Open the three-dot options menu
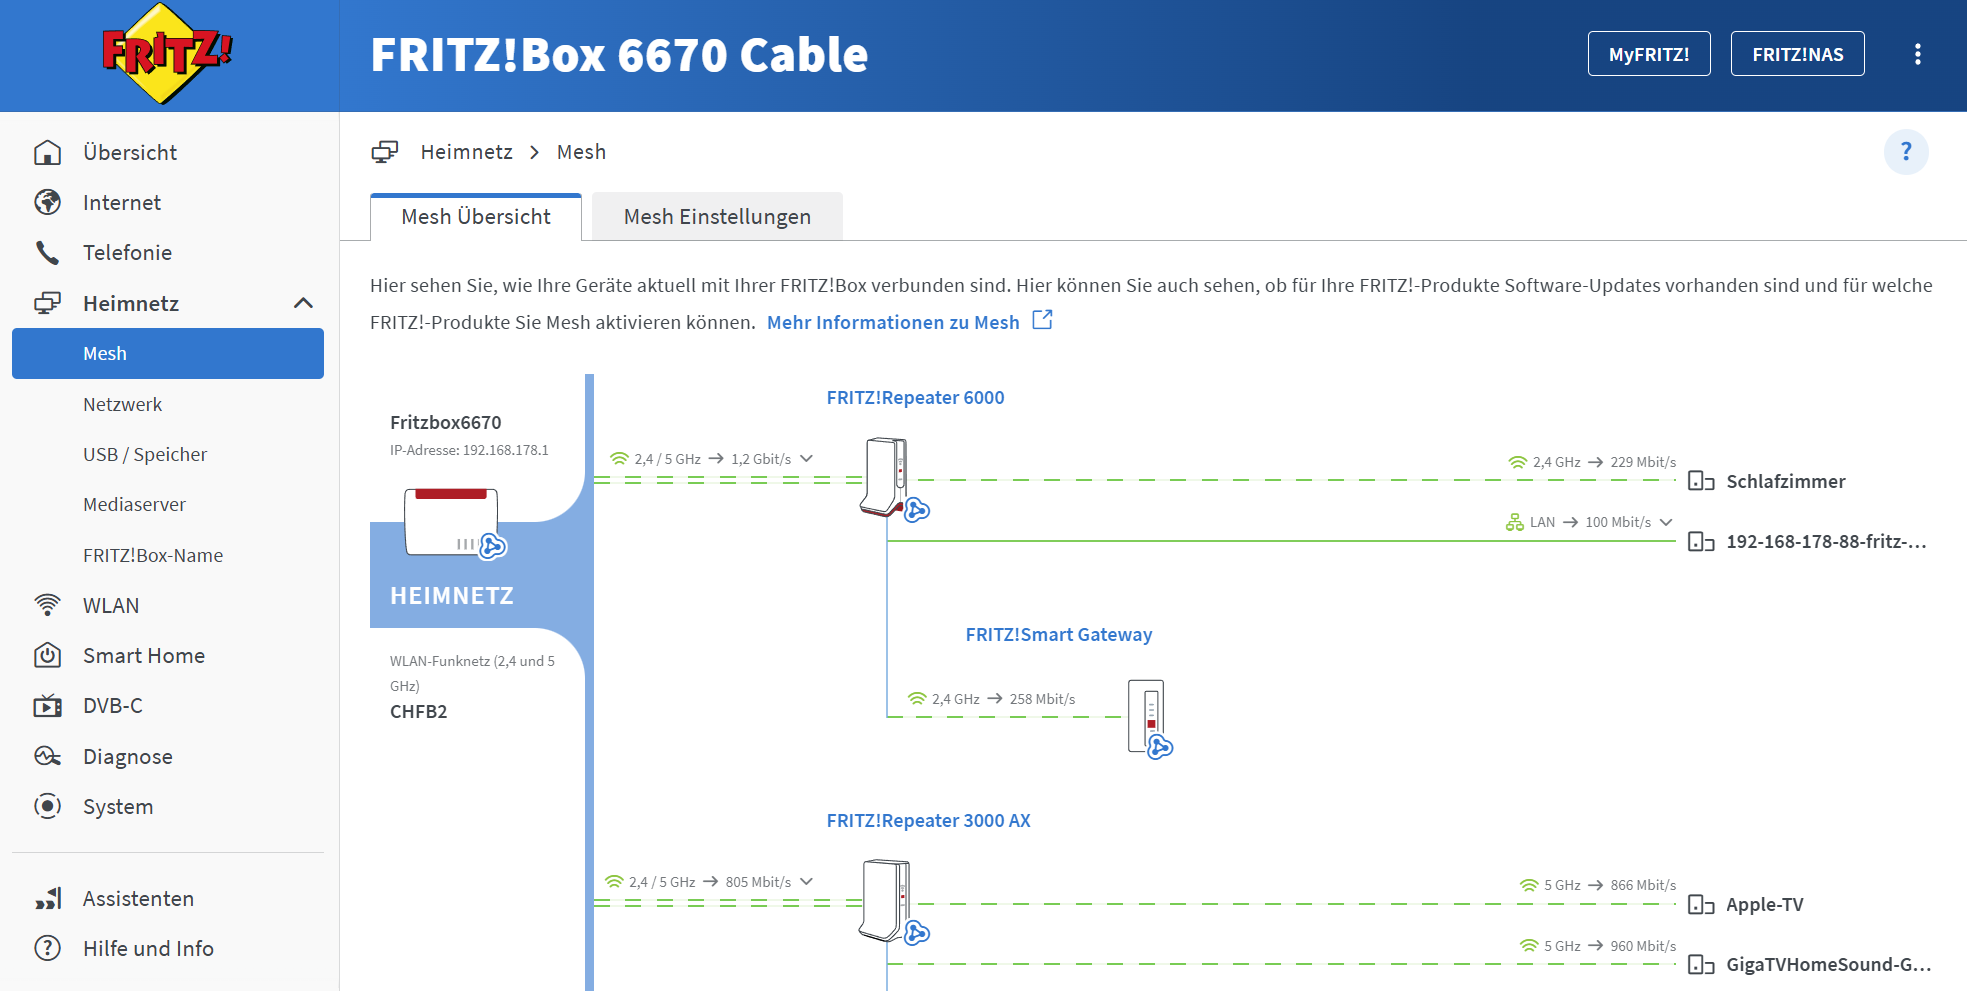The height and width of the screenshot is (991, 1967). (1917, 54)
